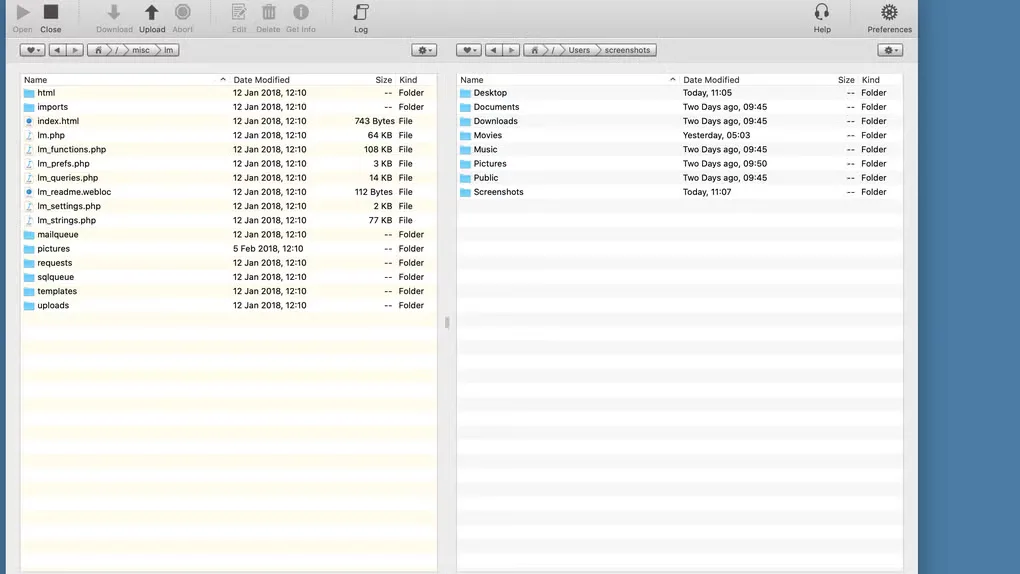Select the 'Public' folder in right pane
The height and width of the screenshot is (574, 1020).
pyautogui.click(x=680, y=178)
